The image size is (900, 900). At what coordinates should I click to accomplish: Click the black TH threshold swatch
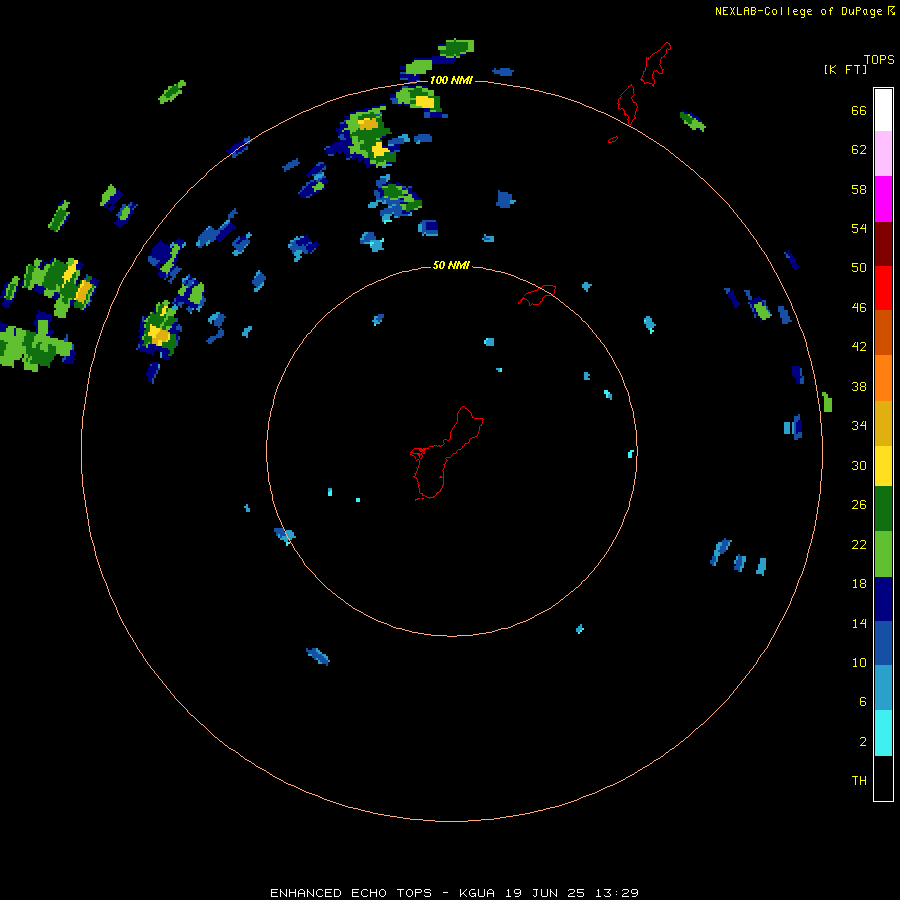(x=883, y=778)
